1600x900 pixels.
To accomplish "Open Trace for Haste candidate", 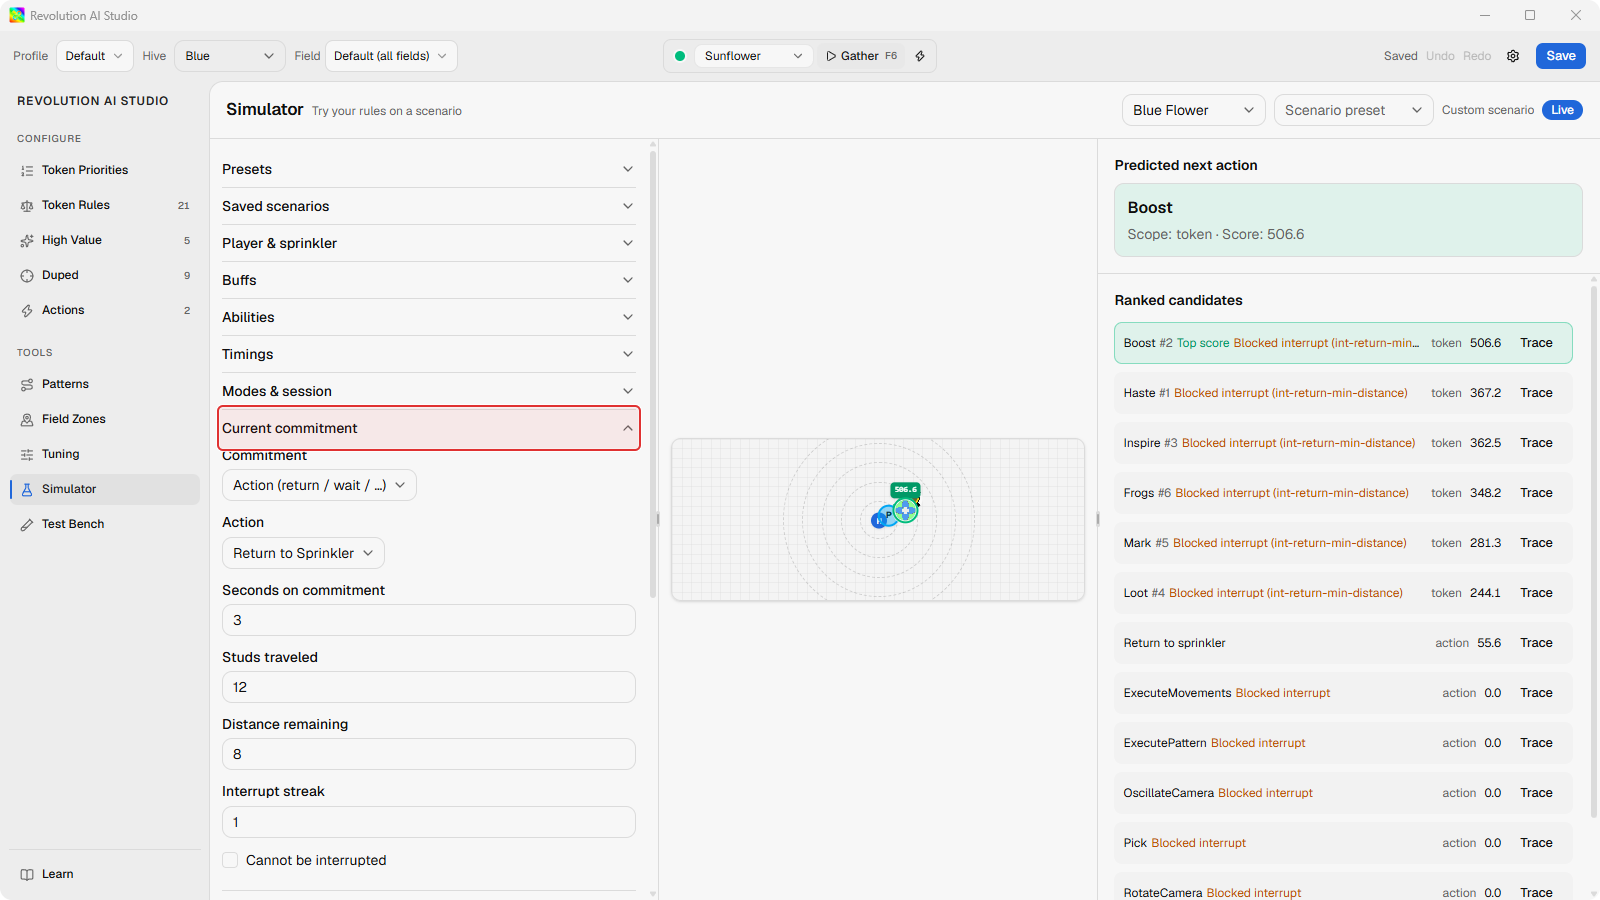I will click(1536, 393).
